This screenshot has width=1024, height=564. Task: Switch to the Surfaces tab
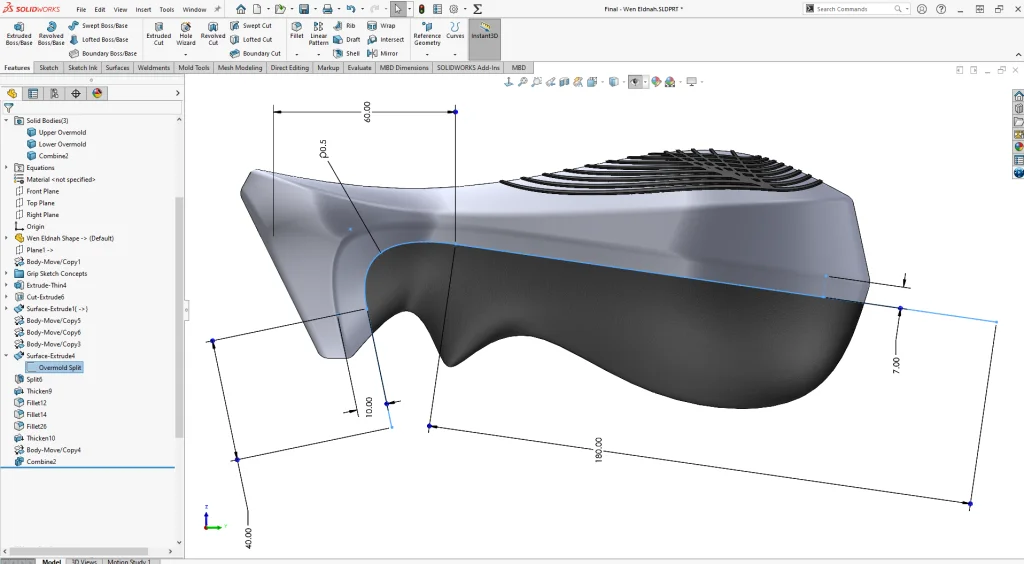click(x=117, y=68)
